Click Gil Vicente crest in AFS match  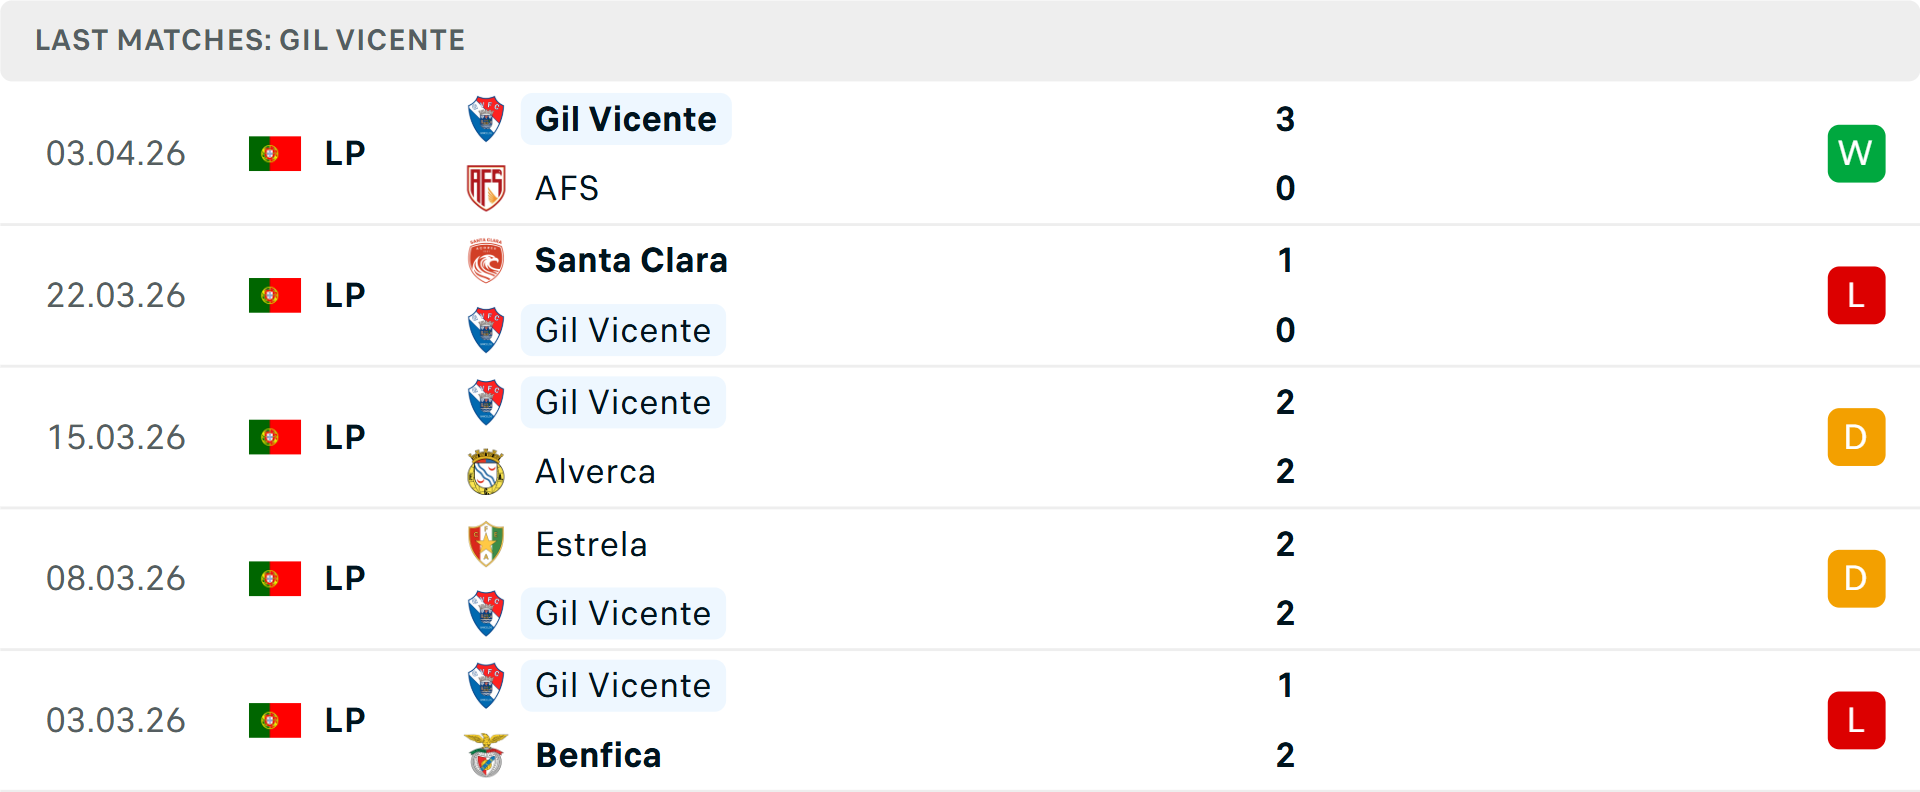(x=486, y=119)
